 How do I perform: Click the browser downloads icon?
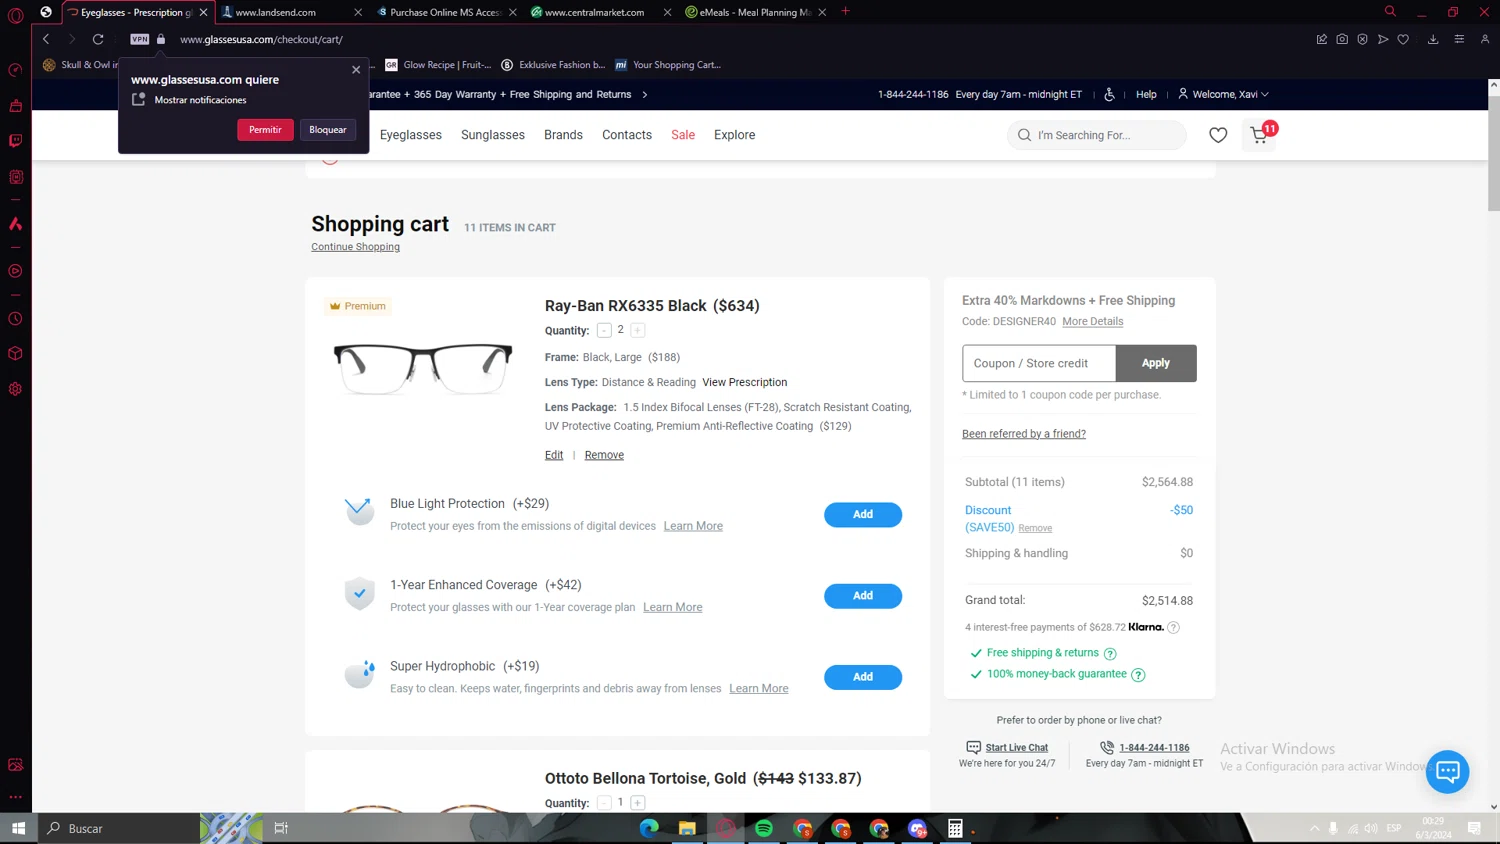point(1433,39)
